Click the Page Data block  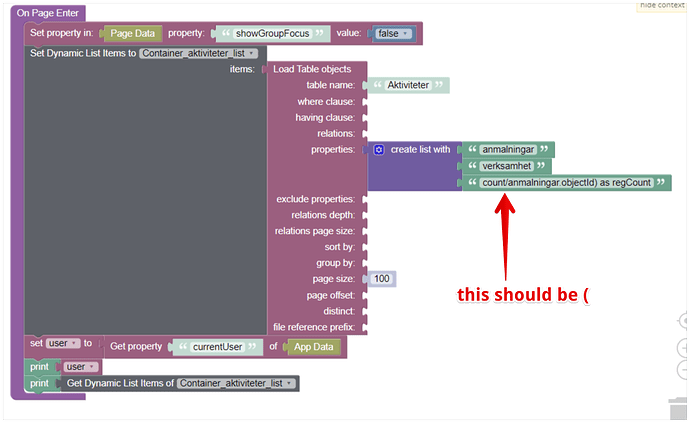tap(132, 33)
